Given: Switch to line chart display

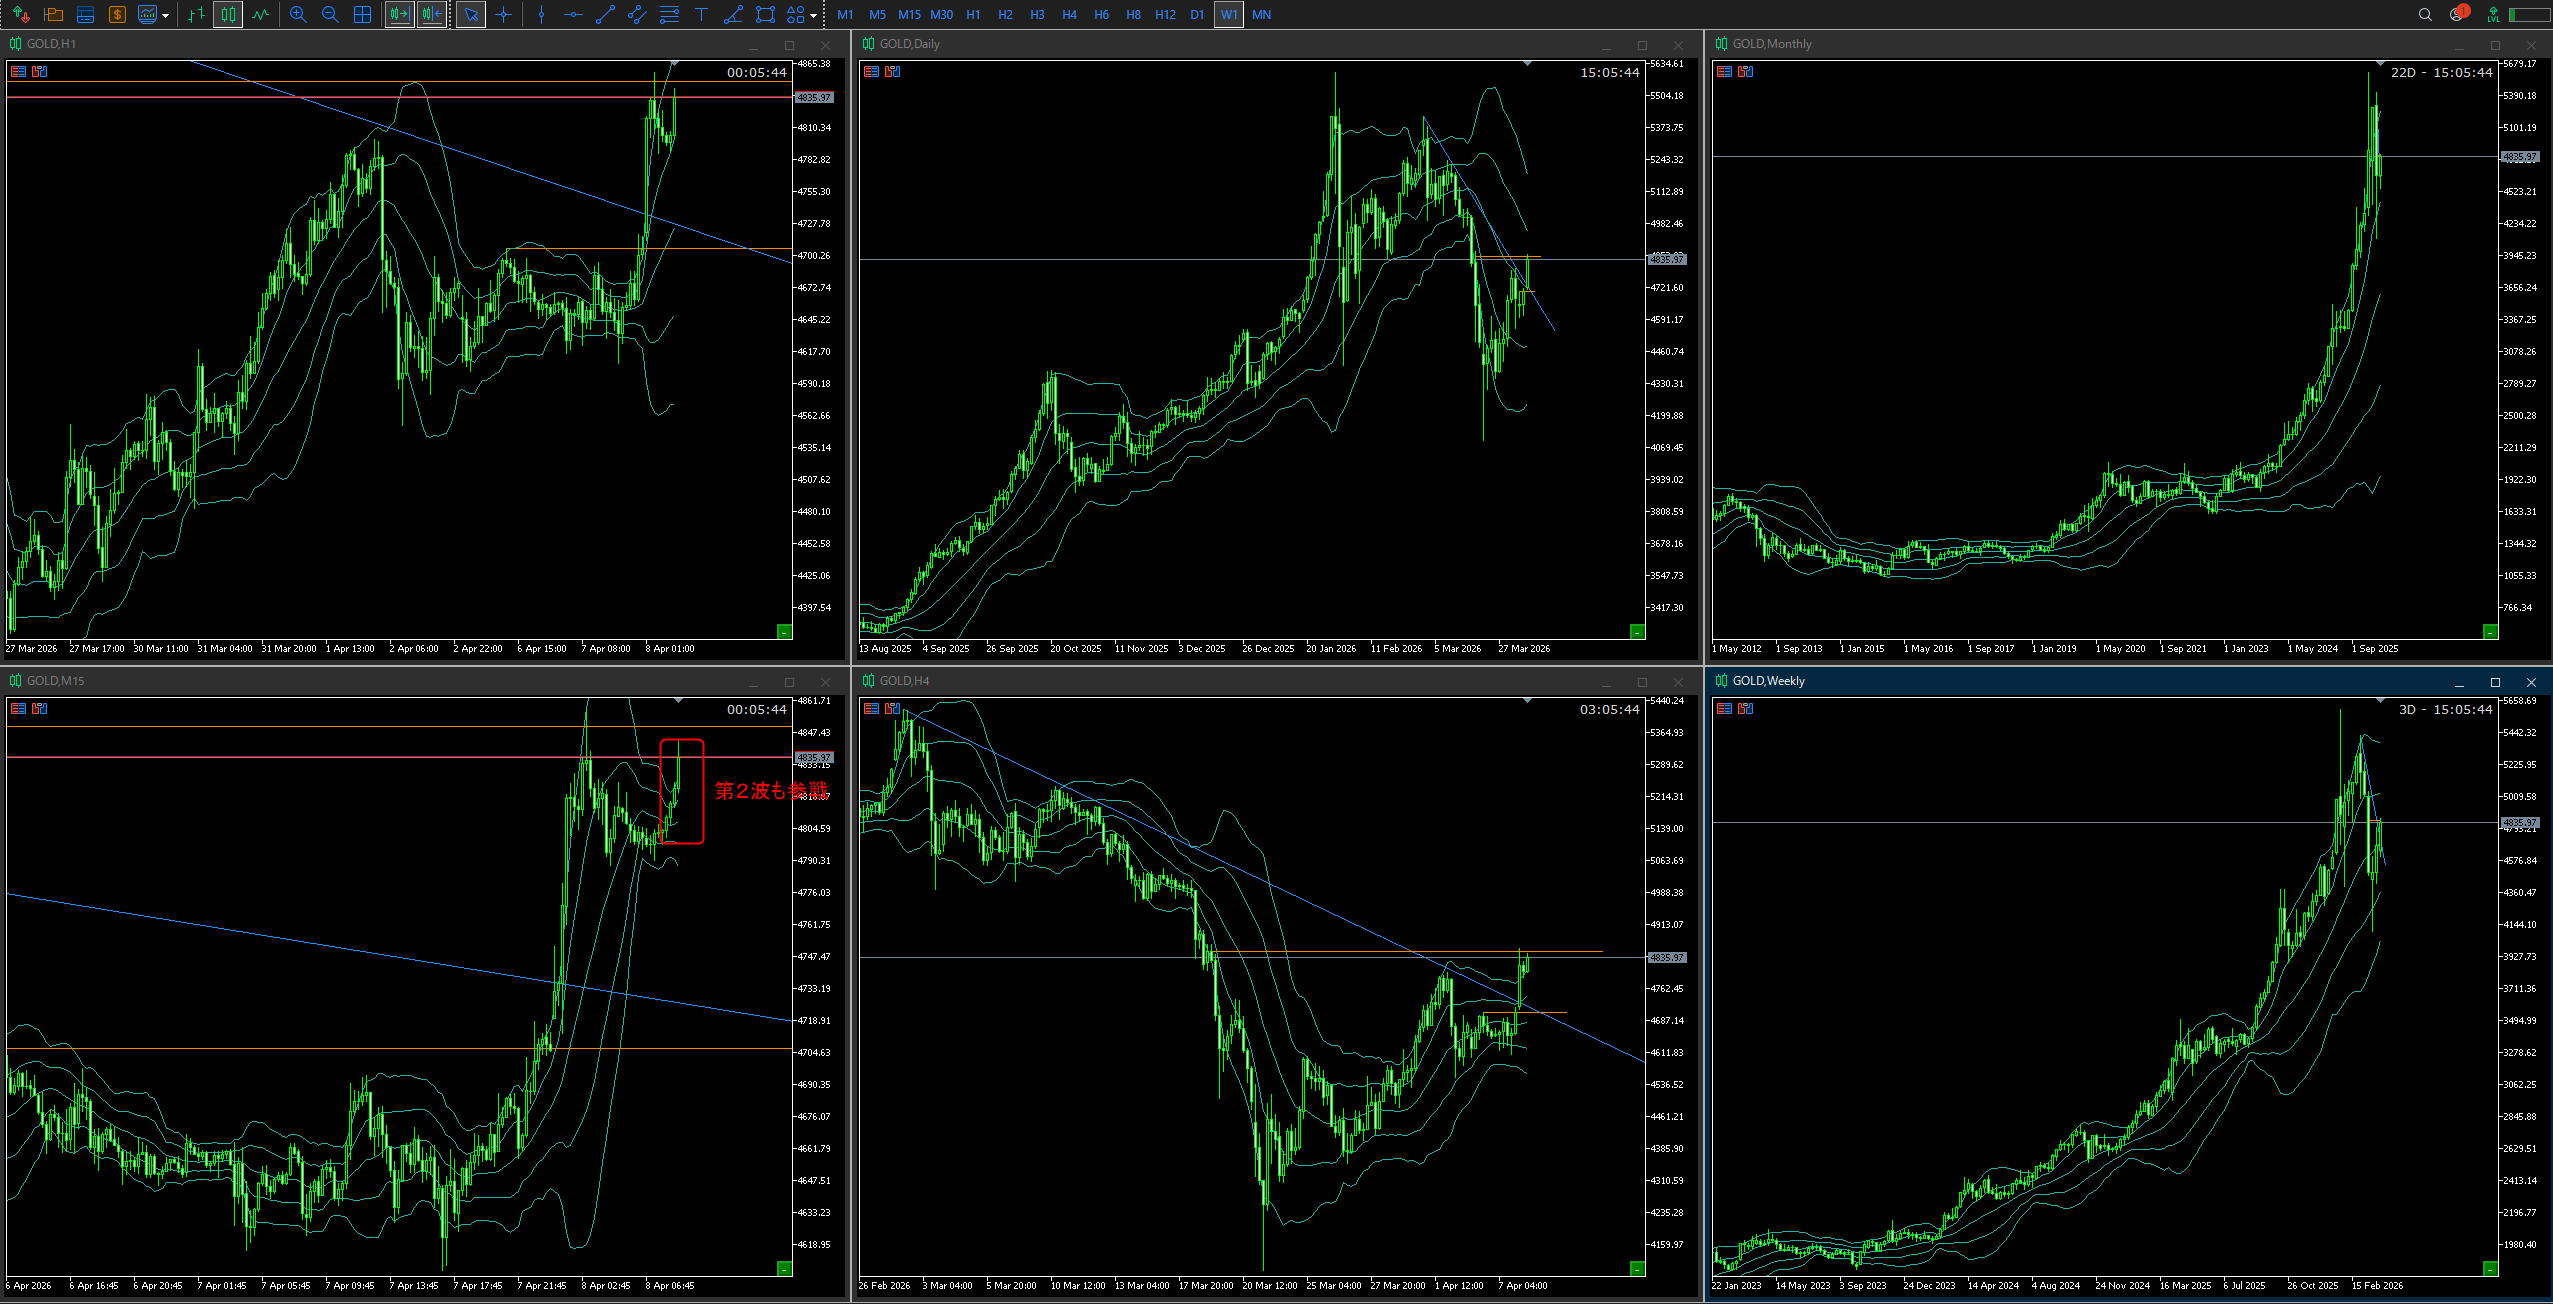Looking at the screenshot, I should pos(261,14).
